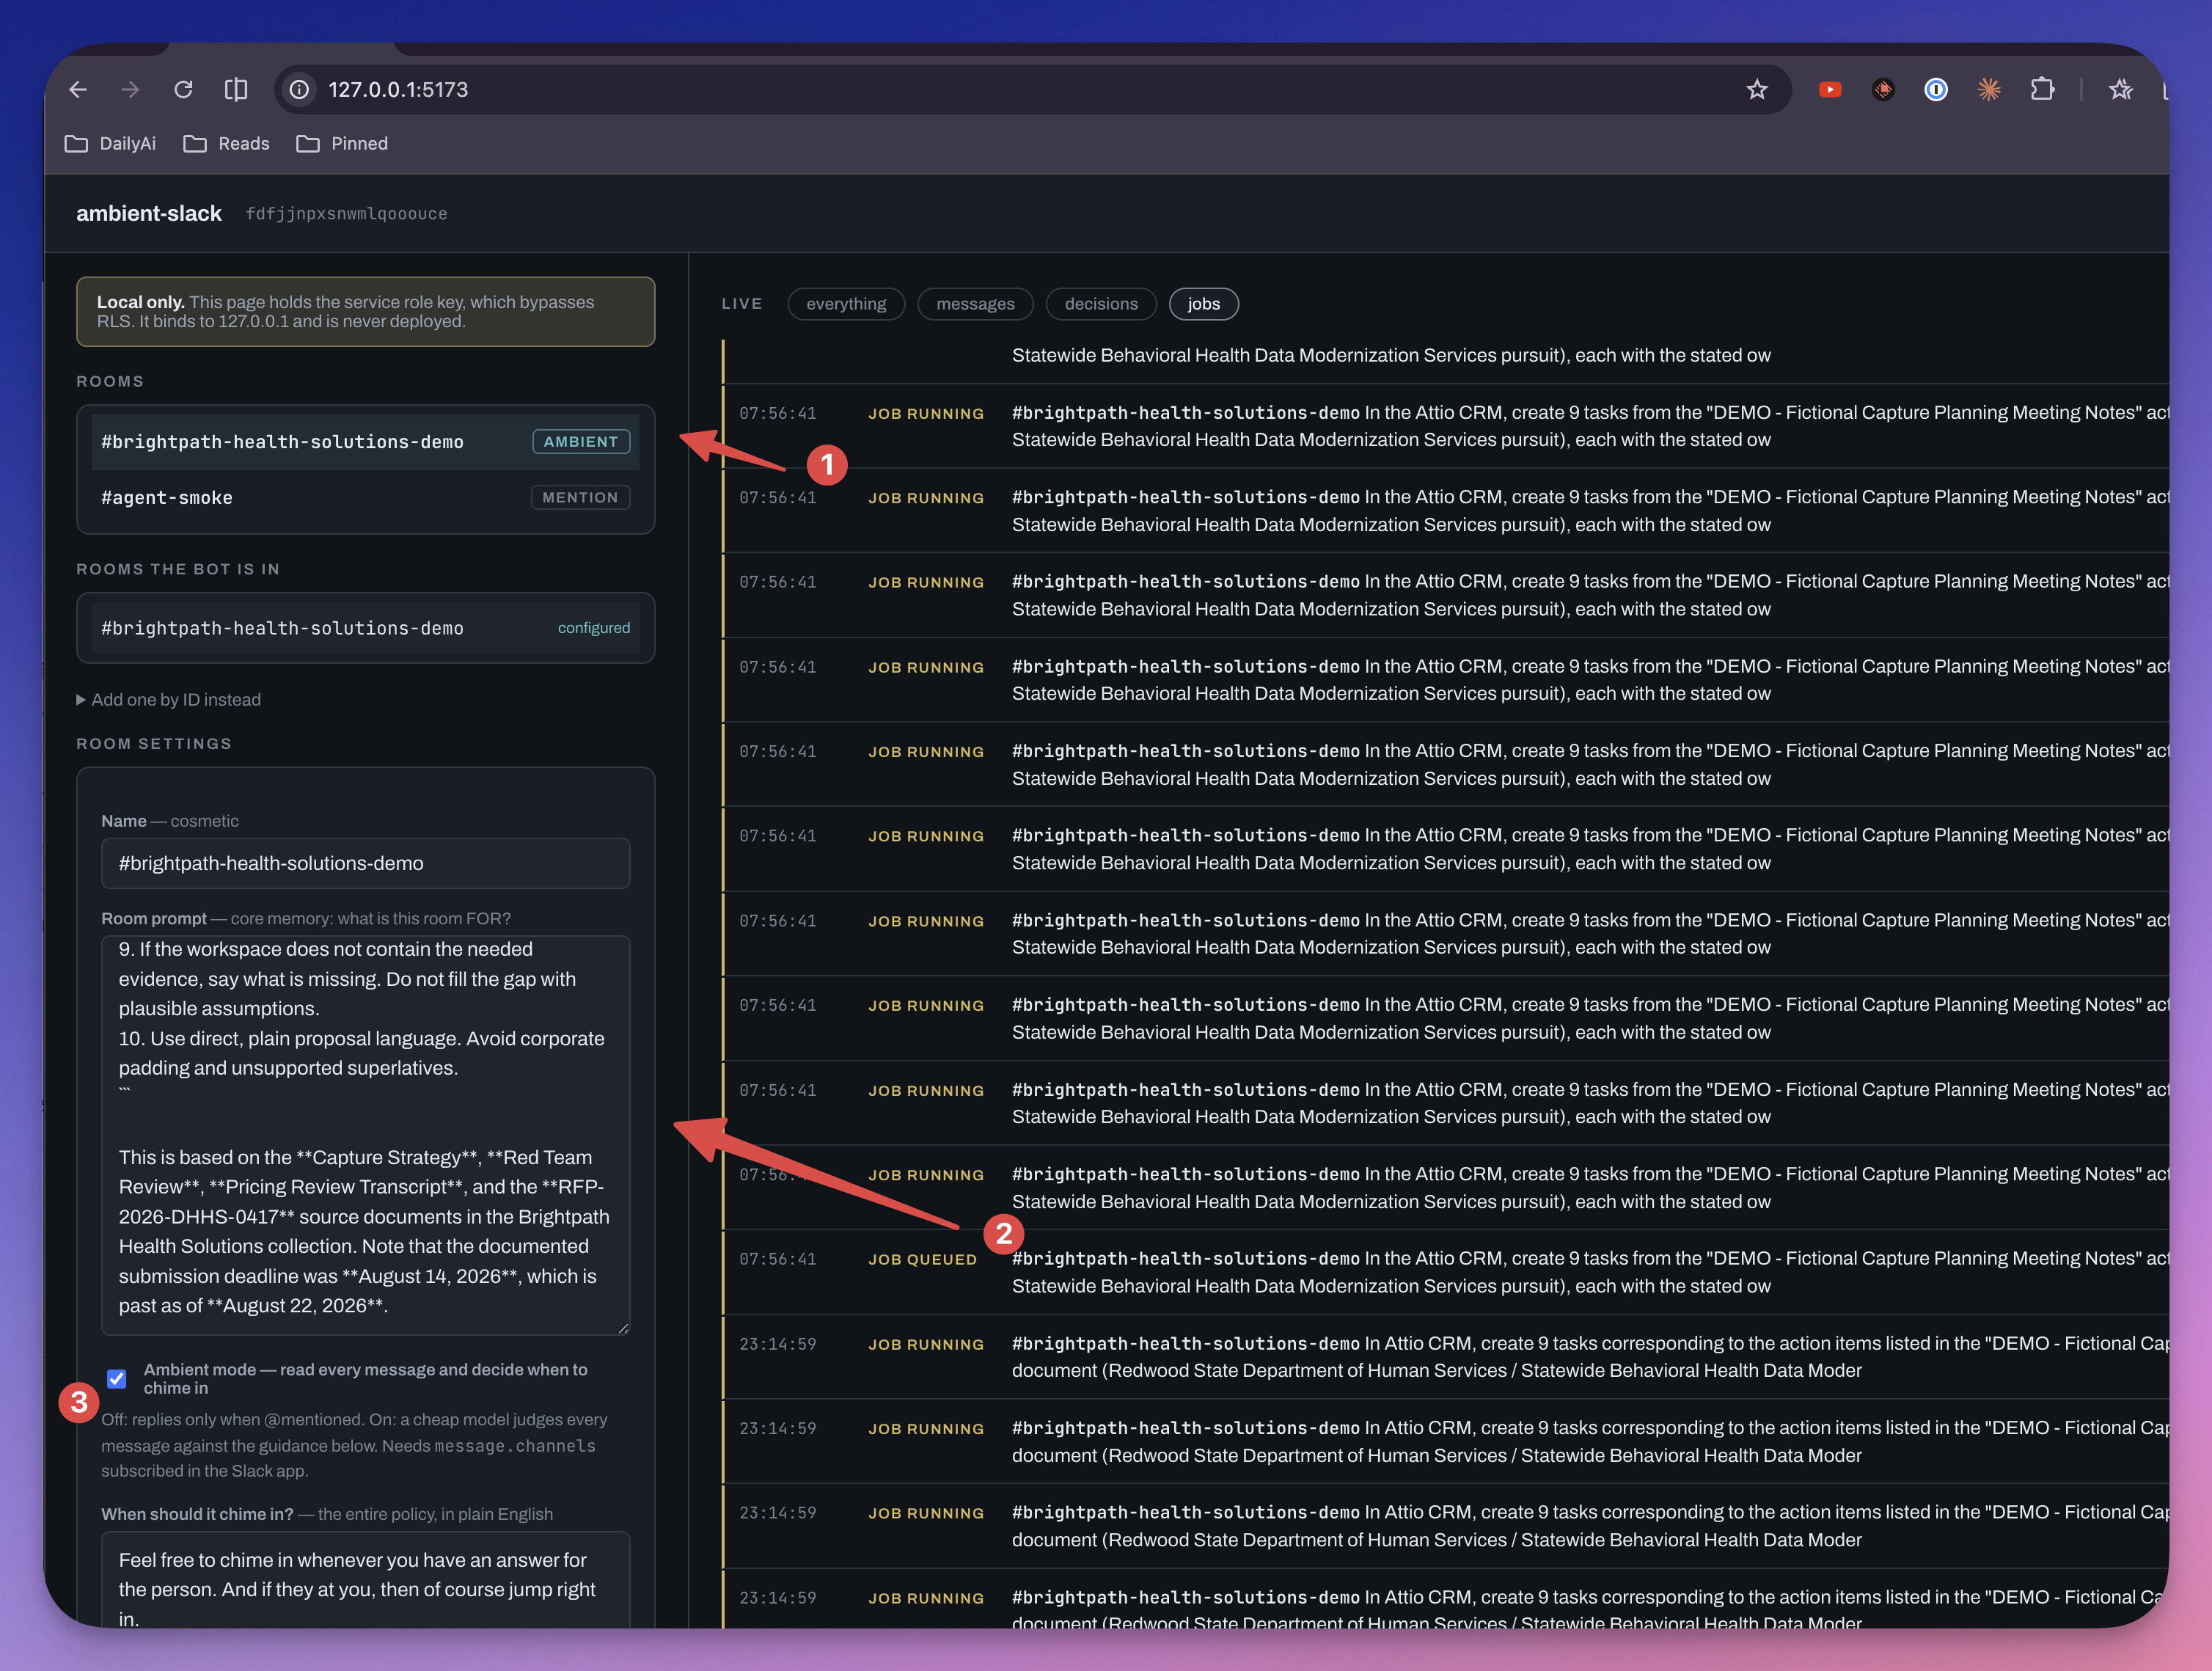Select the configured #brightpath-health-solutions-demo bot room

pos(366,628)
